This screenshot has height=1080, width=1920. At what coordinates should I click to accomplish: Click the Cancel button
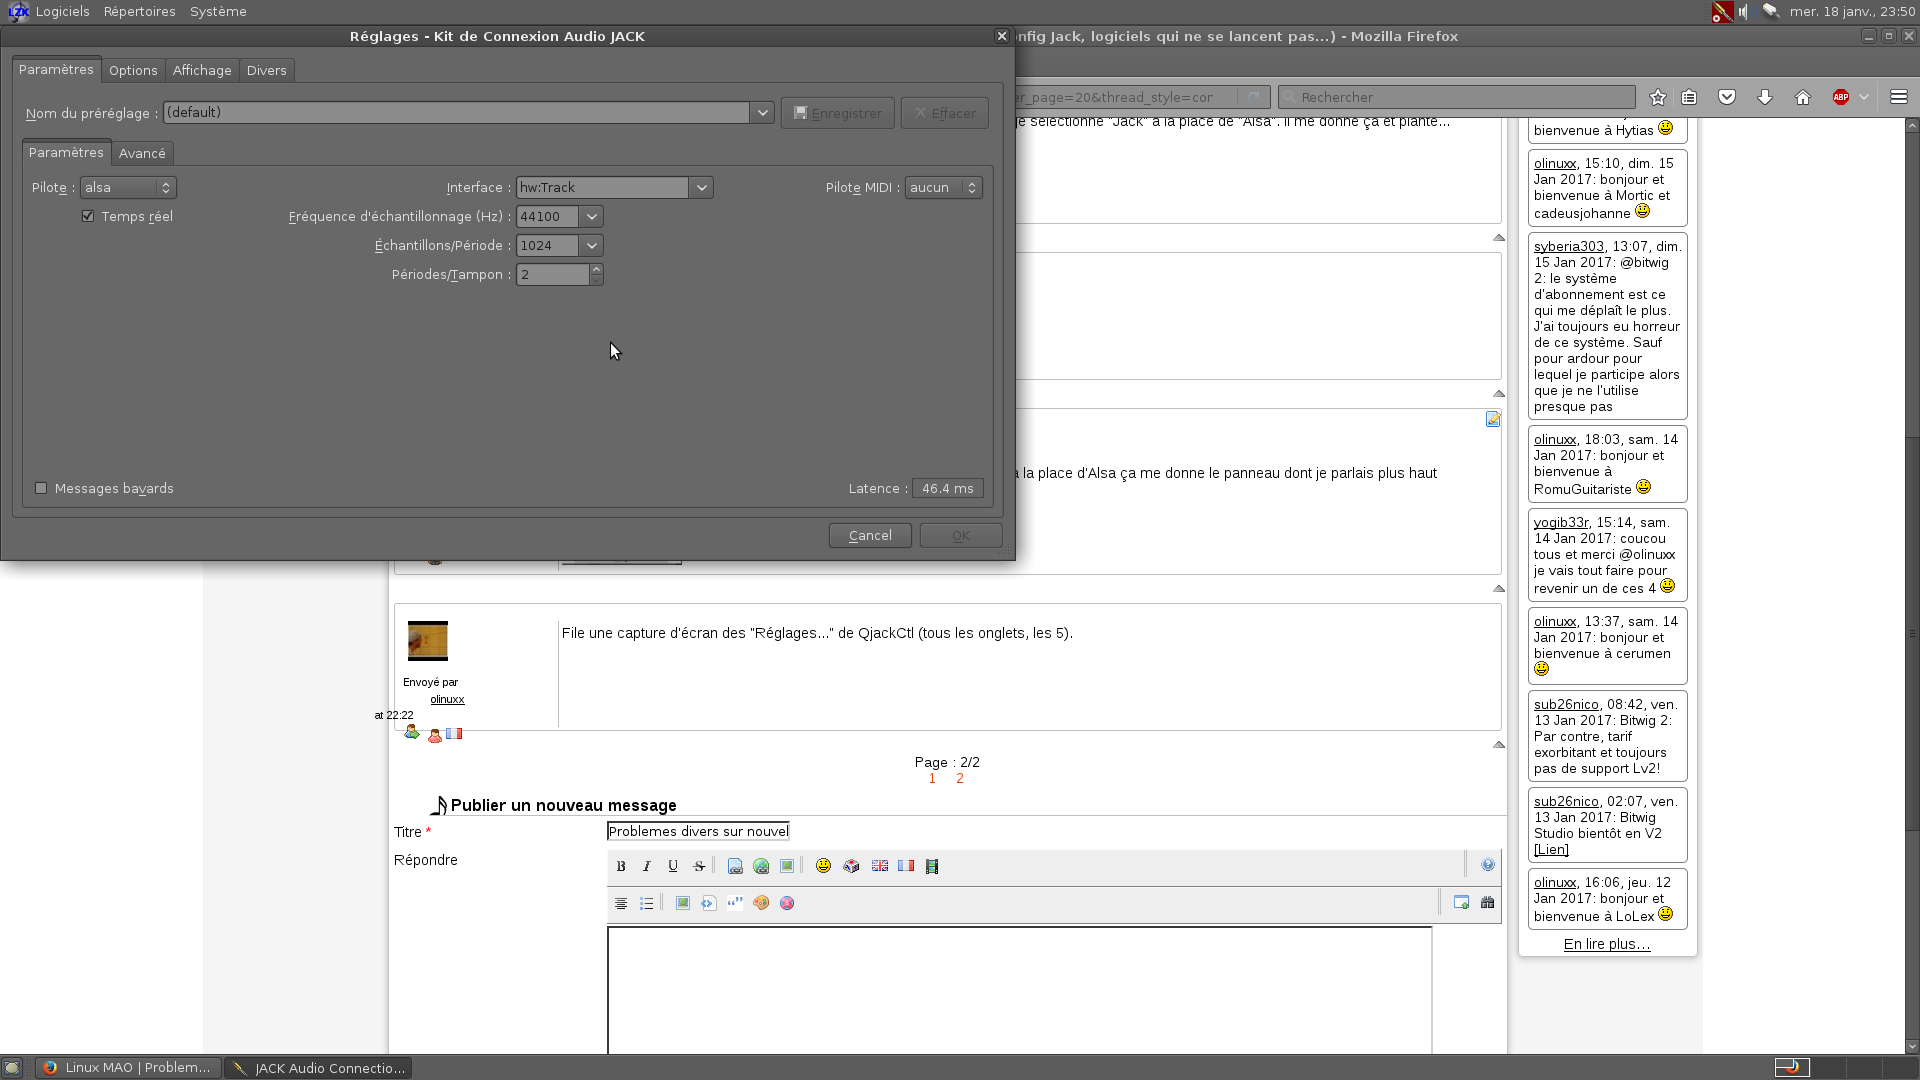[870, 536]
